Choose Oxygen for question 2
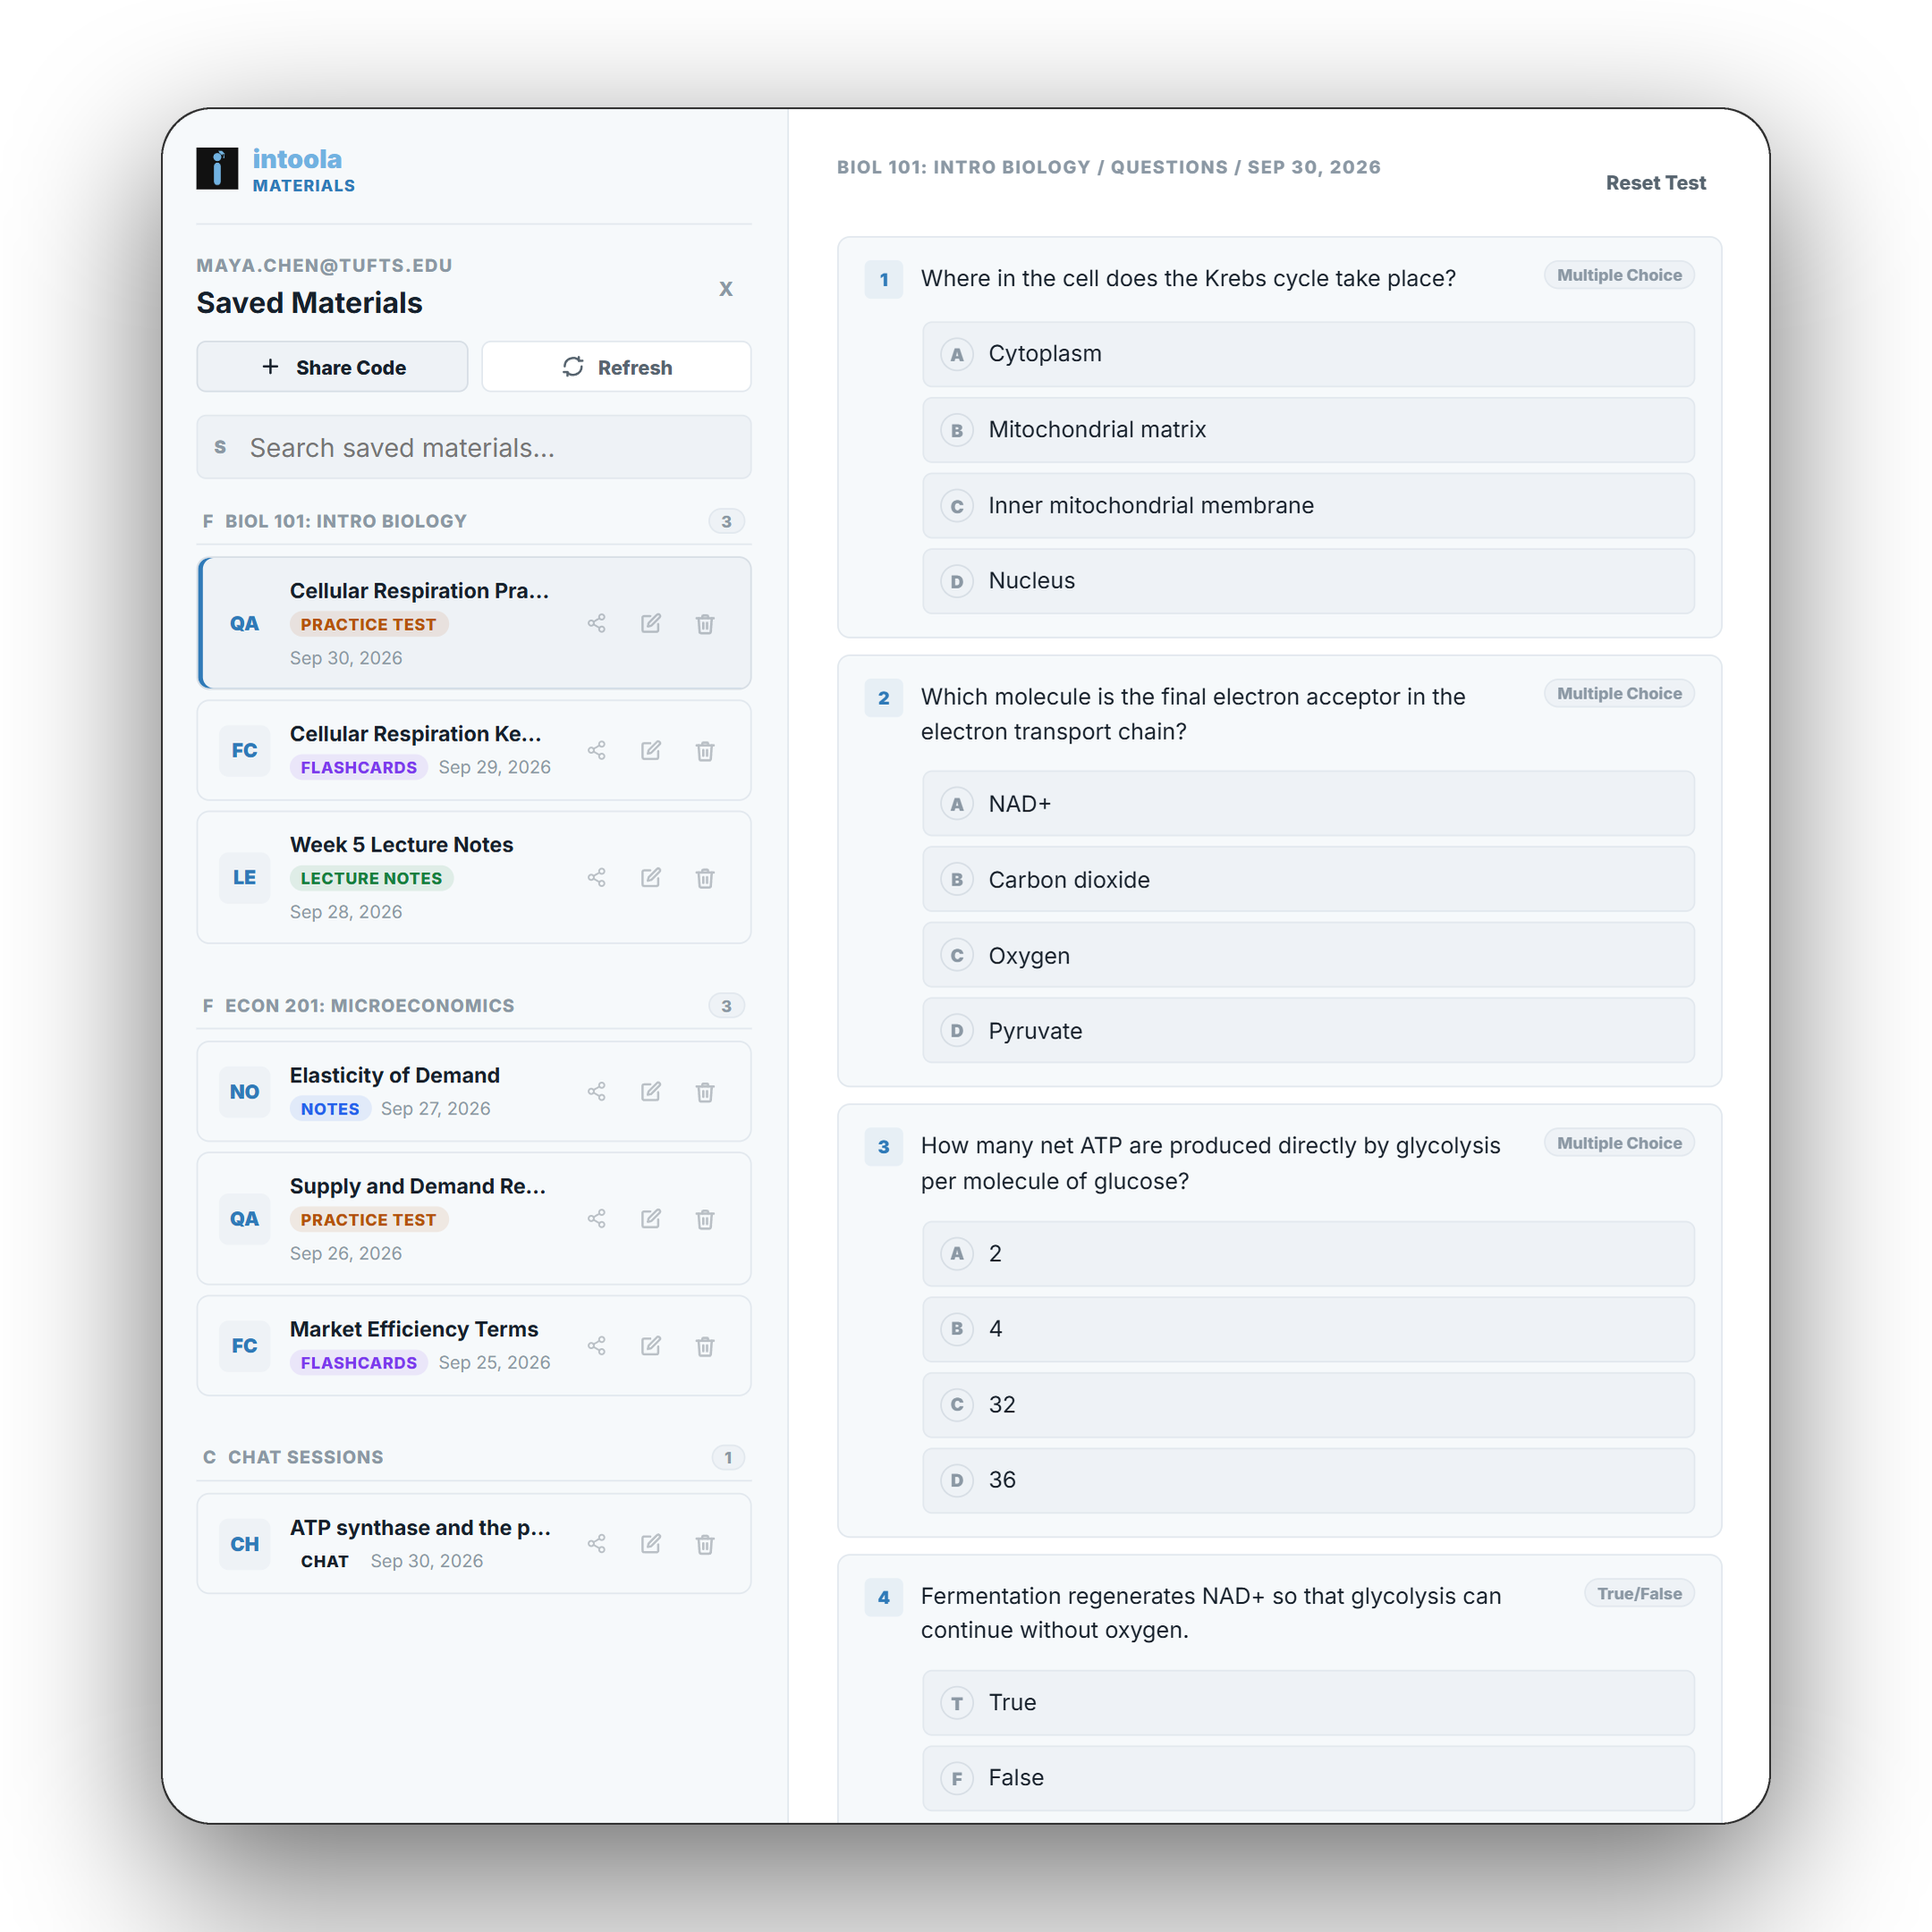Screen dimensions: 1932x1932 (x=1308, y=955)
